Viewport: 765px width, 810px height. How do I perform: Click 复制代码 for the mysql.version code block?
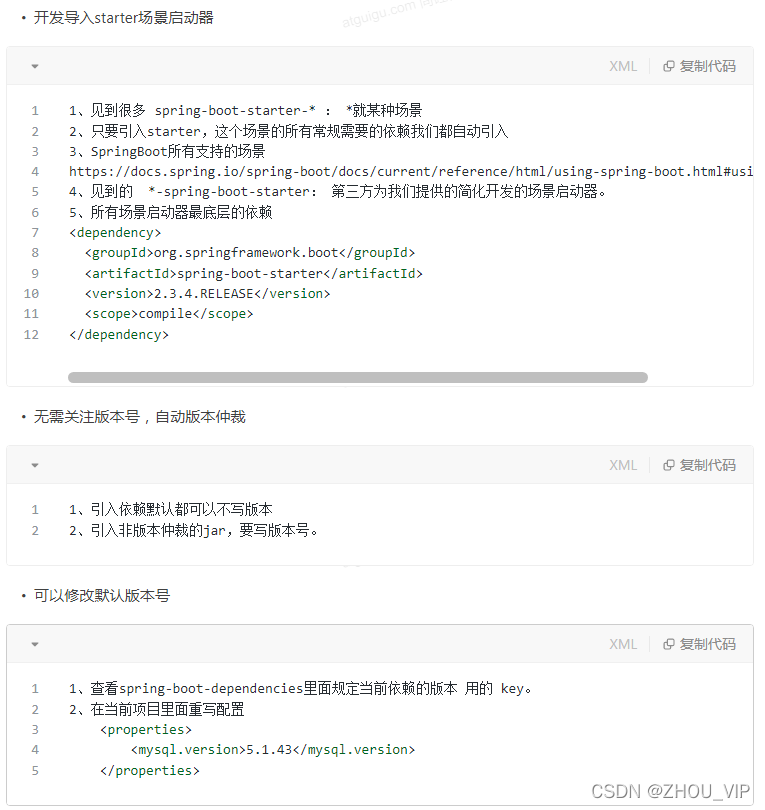699,644
